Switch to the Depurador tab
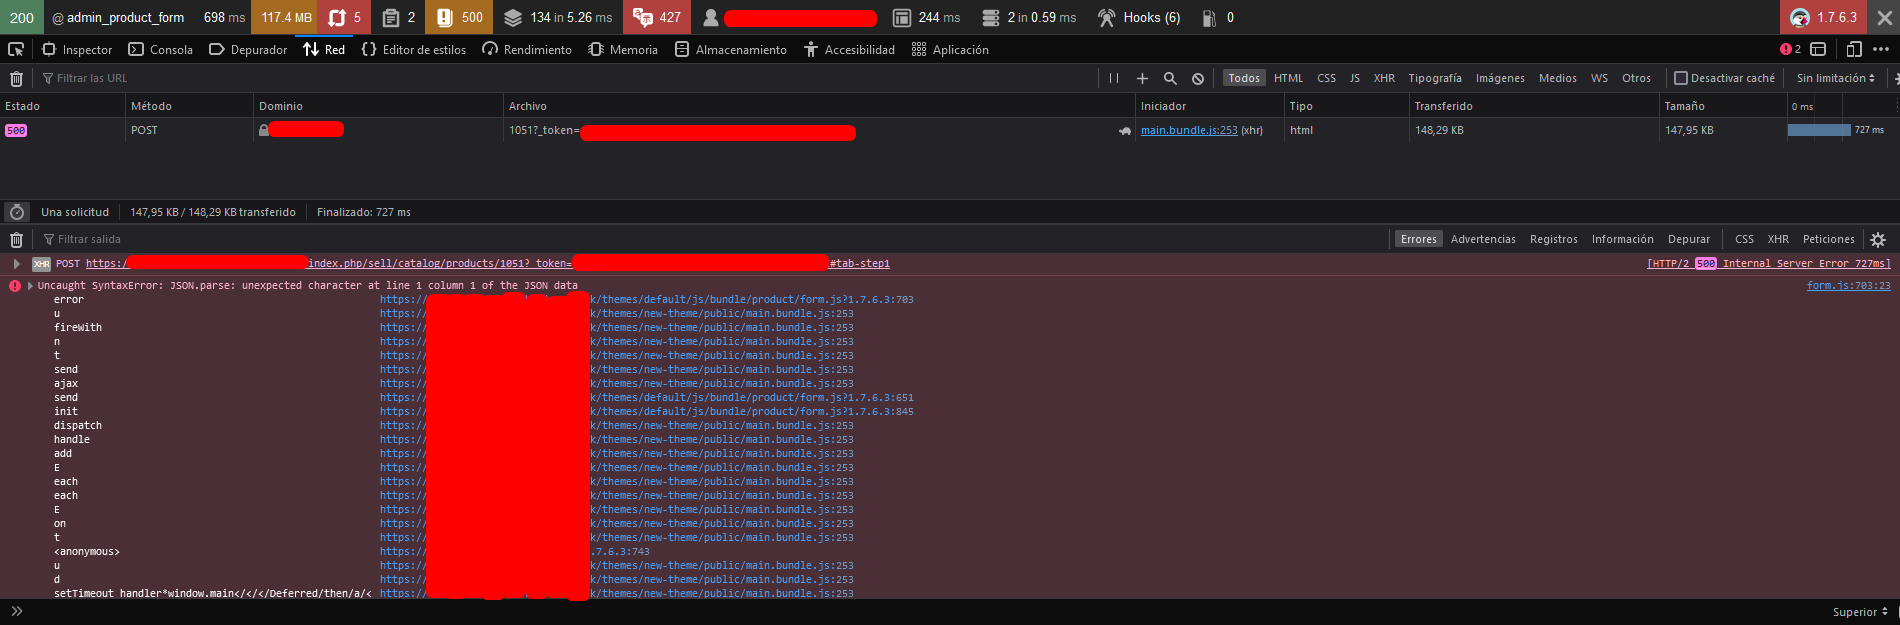This screenshot has height=625, width=1900. click(248, 49)
